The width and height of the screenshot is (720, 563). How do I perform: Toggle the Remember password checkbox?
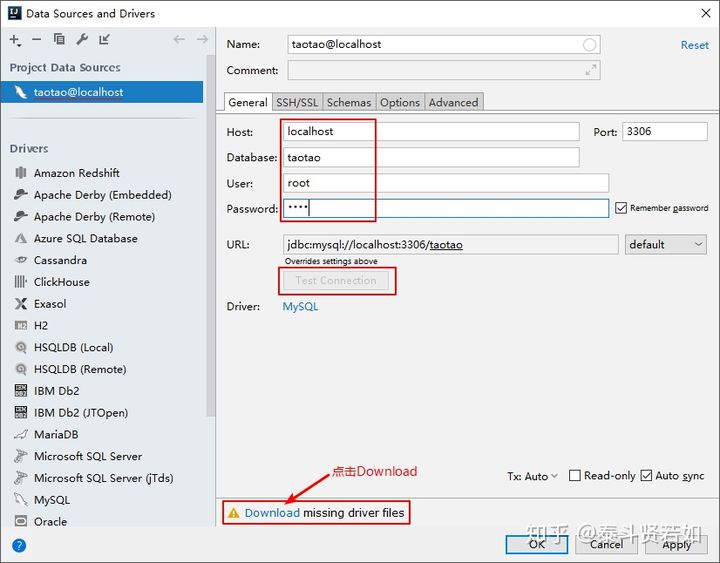pos(621,208)
